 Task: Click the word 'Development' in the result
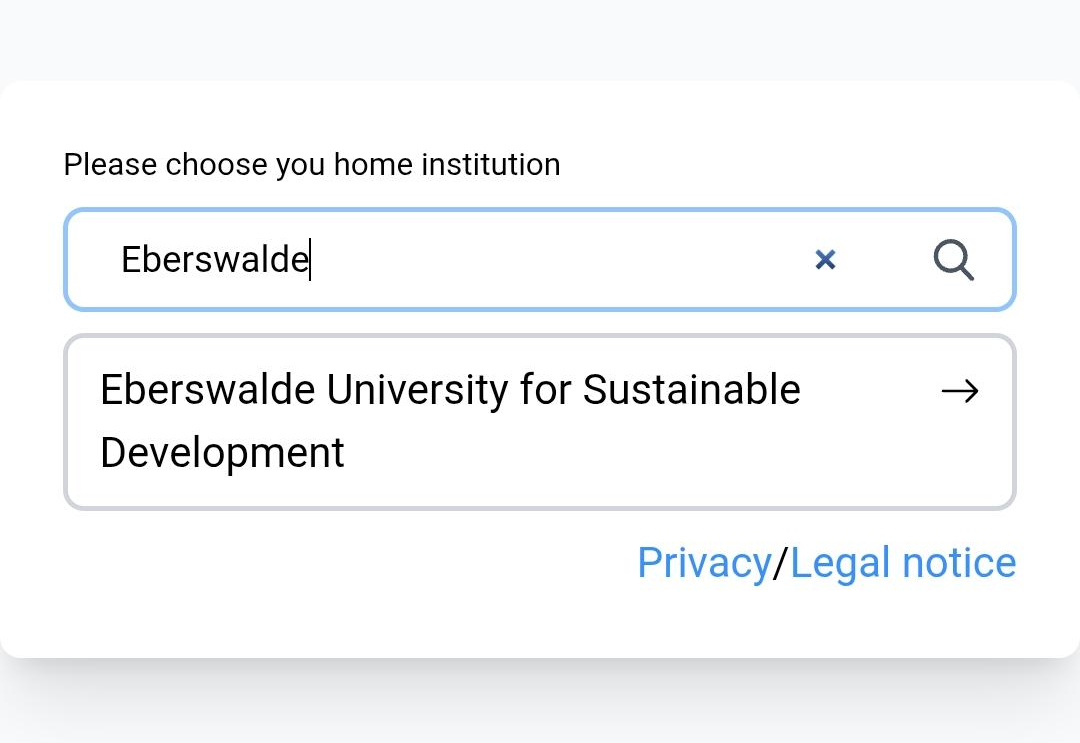point(222,453)
